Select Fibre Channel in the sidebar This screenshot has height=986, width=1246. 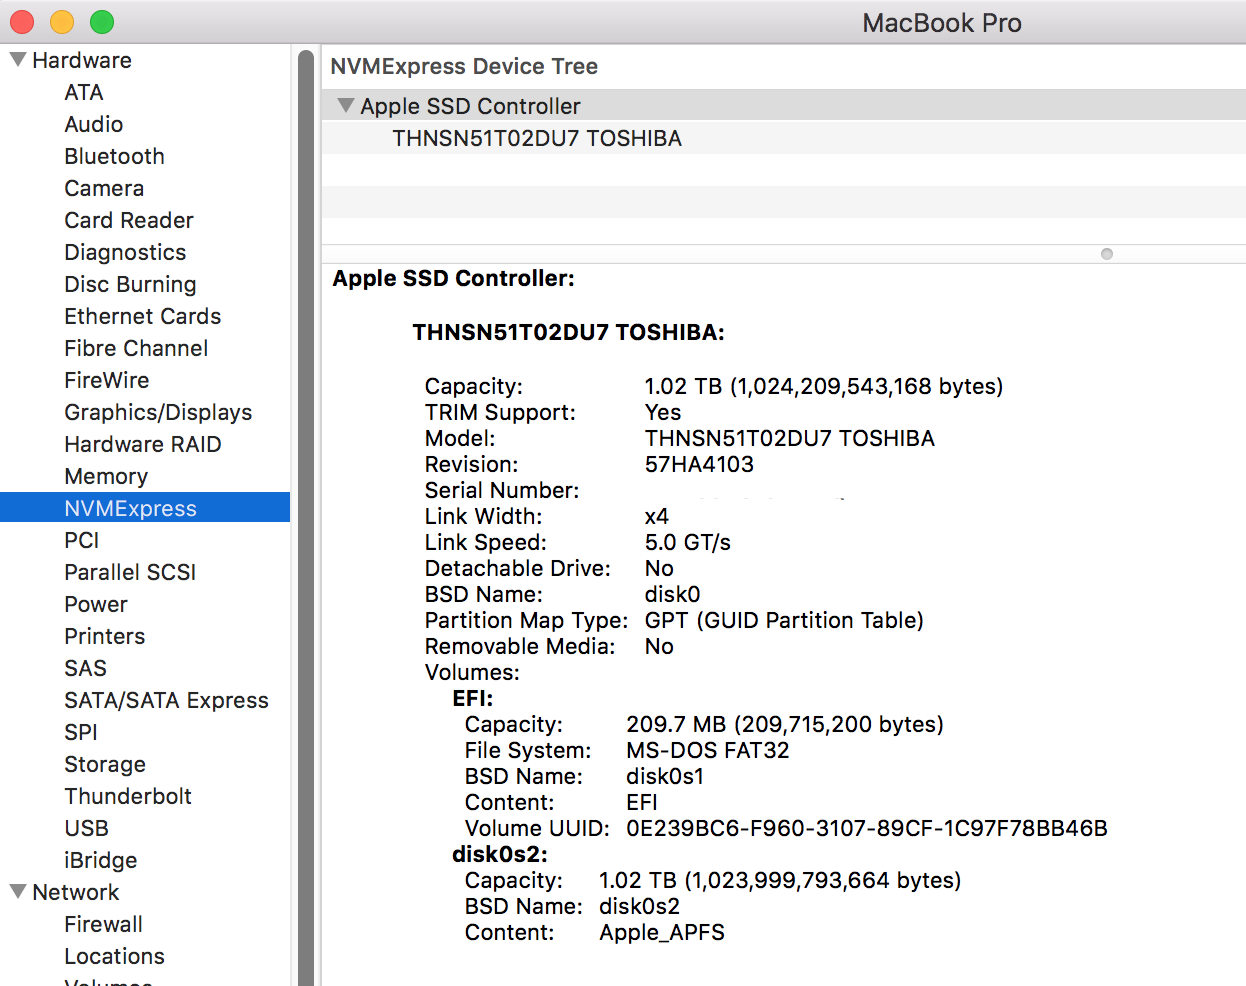136,348
